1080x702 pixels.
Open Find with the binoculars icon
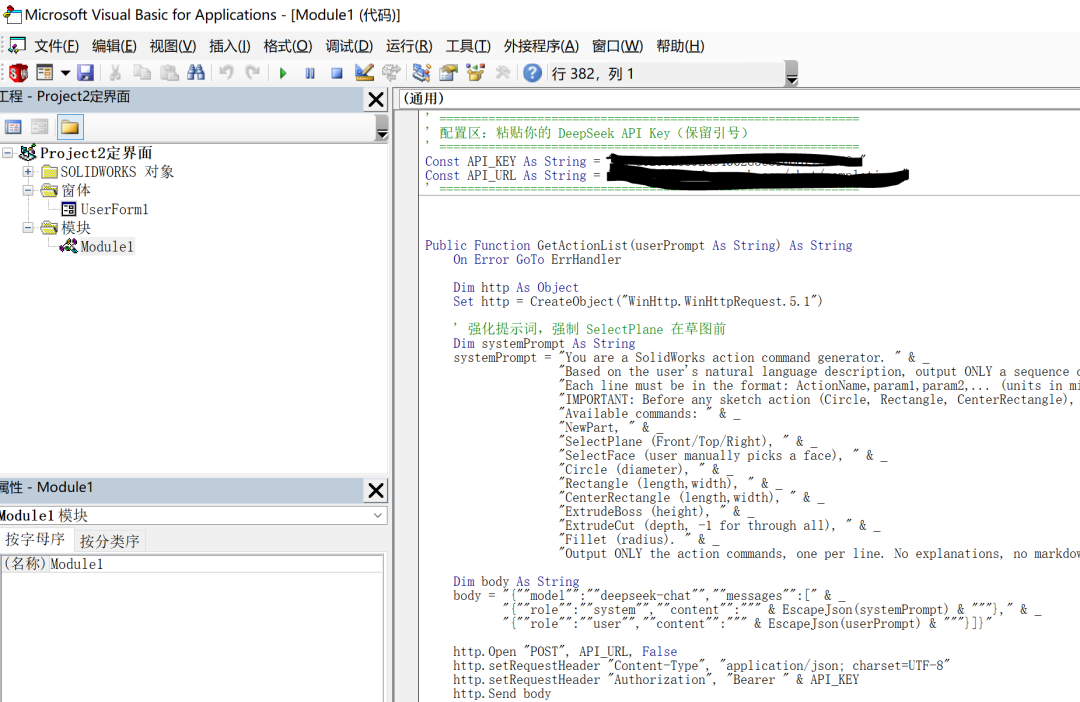tap(196, 72)
